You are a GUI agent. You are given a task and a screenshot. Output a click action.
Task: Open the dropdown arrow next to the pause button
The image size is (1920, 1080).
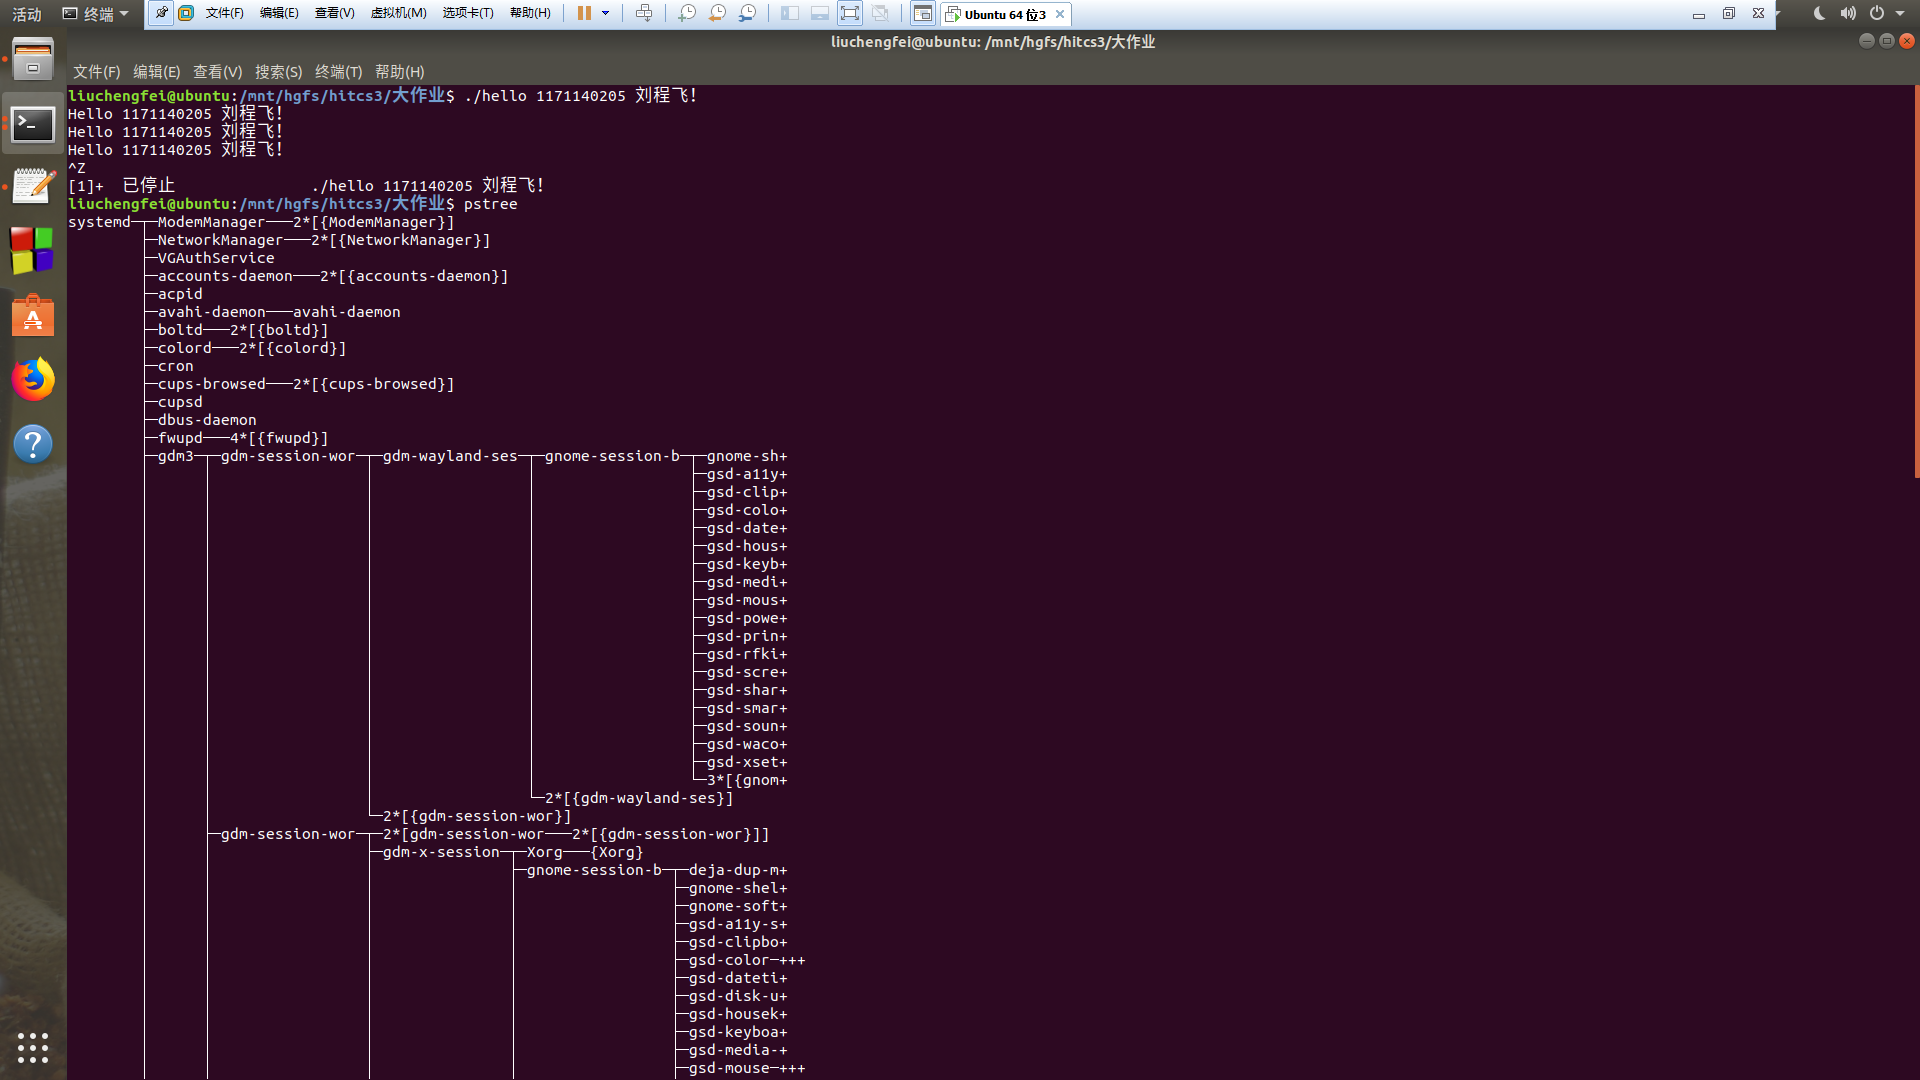click(605, 14)
